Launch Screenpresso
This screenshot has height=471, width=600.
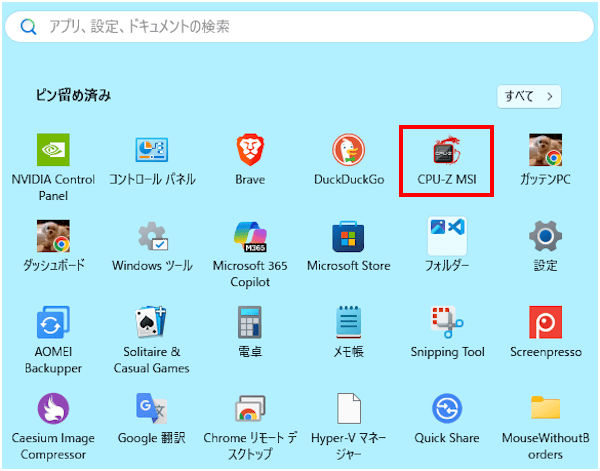[x=545, y=322]
